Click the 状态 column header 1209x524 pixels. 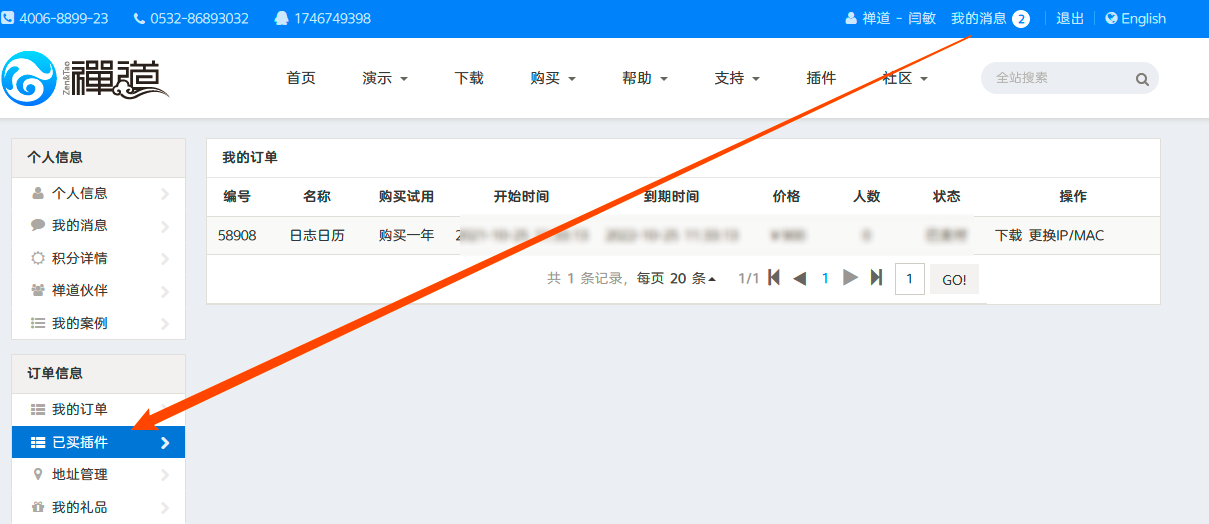point(946,197)
